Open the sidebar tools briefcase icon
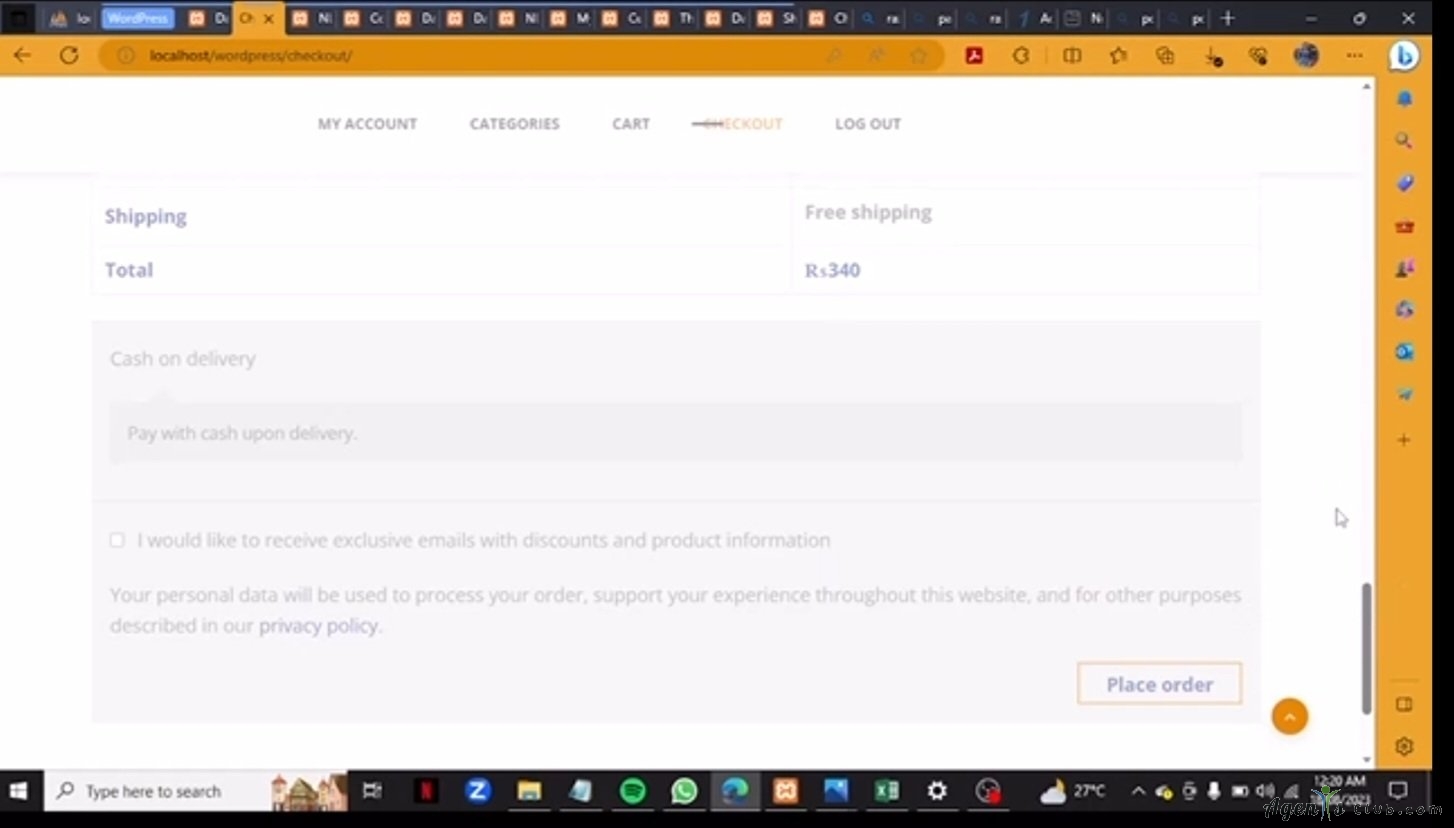The width and height of the screenshot is (1454, 828). (1404, 226)
